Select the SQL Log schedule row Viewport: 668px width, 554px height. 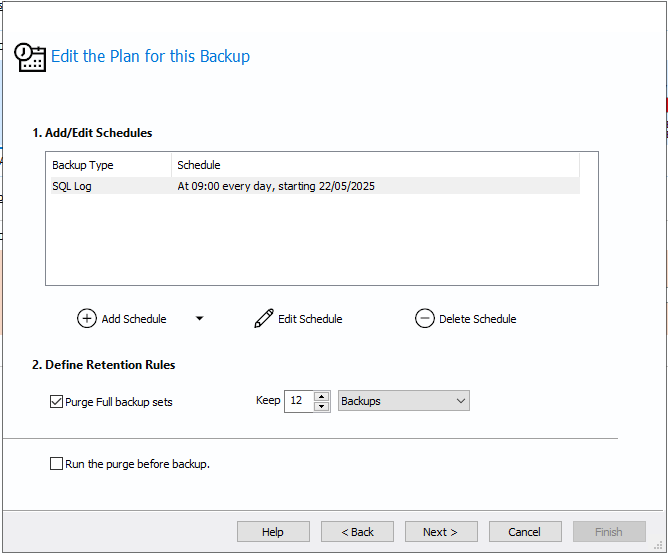[x=315, y=186]
